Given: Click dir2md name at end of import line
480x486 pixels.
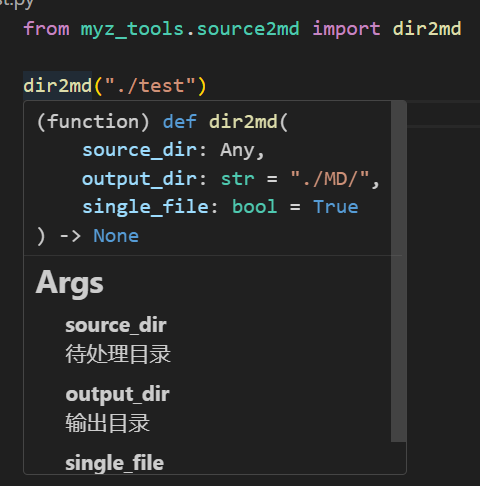Looking at the screenshot, I should (427, 29).
